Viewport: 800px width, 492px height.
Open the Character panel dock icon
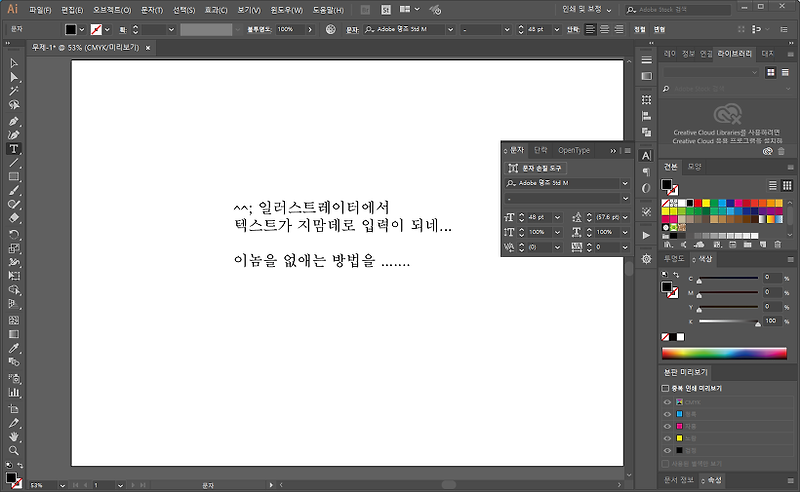click(646, 155)
